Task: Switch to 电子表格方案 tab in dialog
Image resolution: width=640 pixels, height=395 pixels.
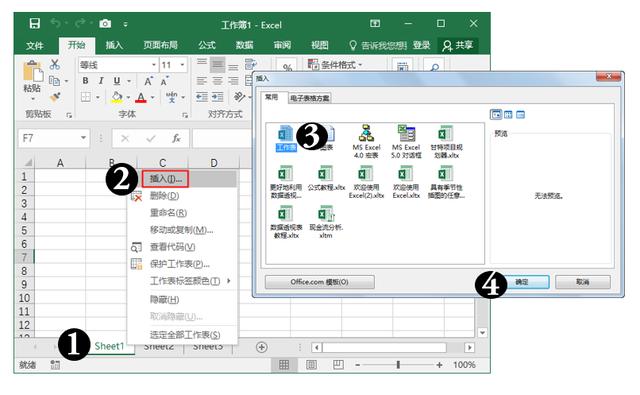Action: tap(310, 98)
